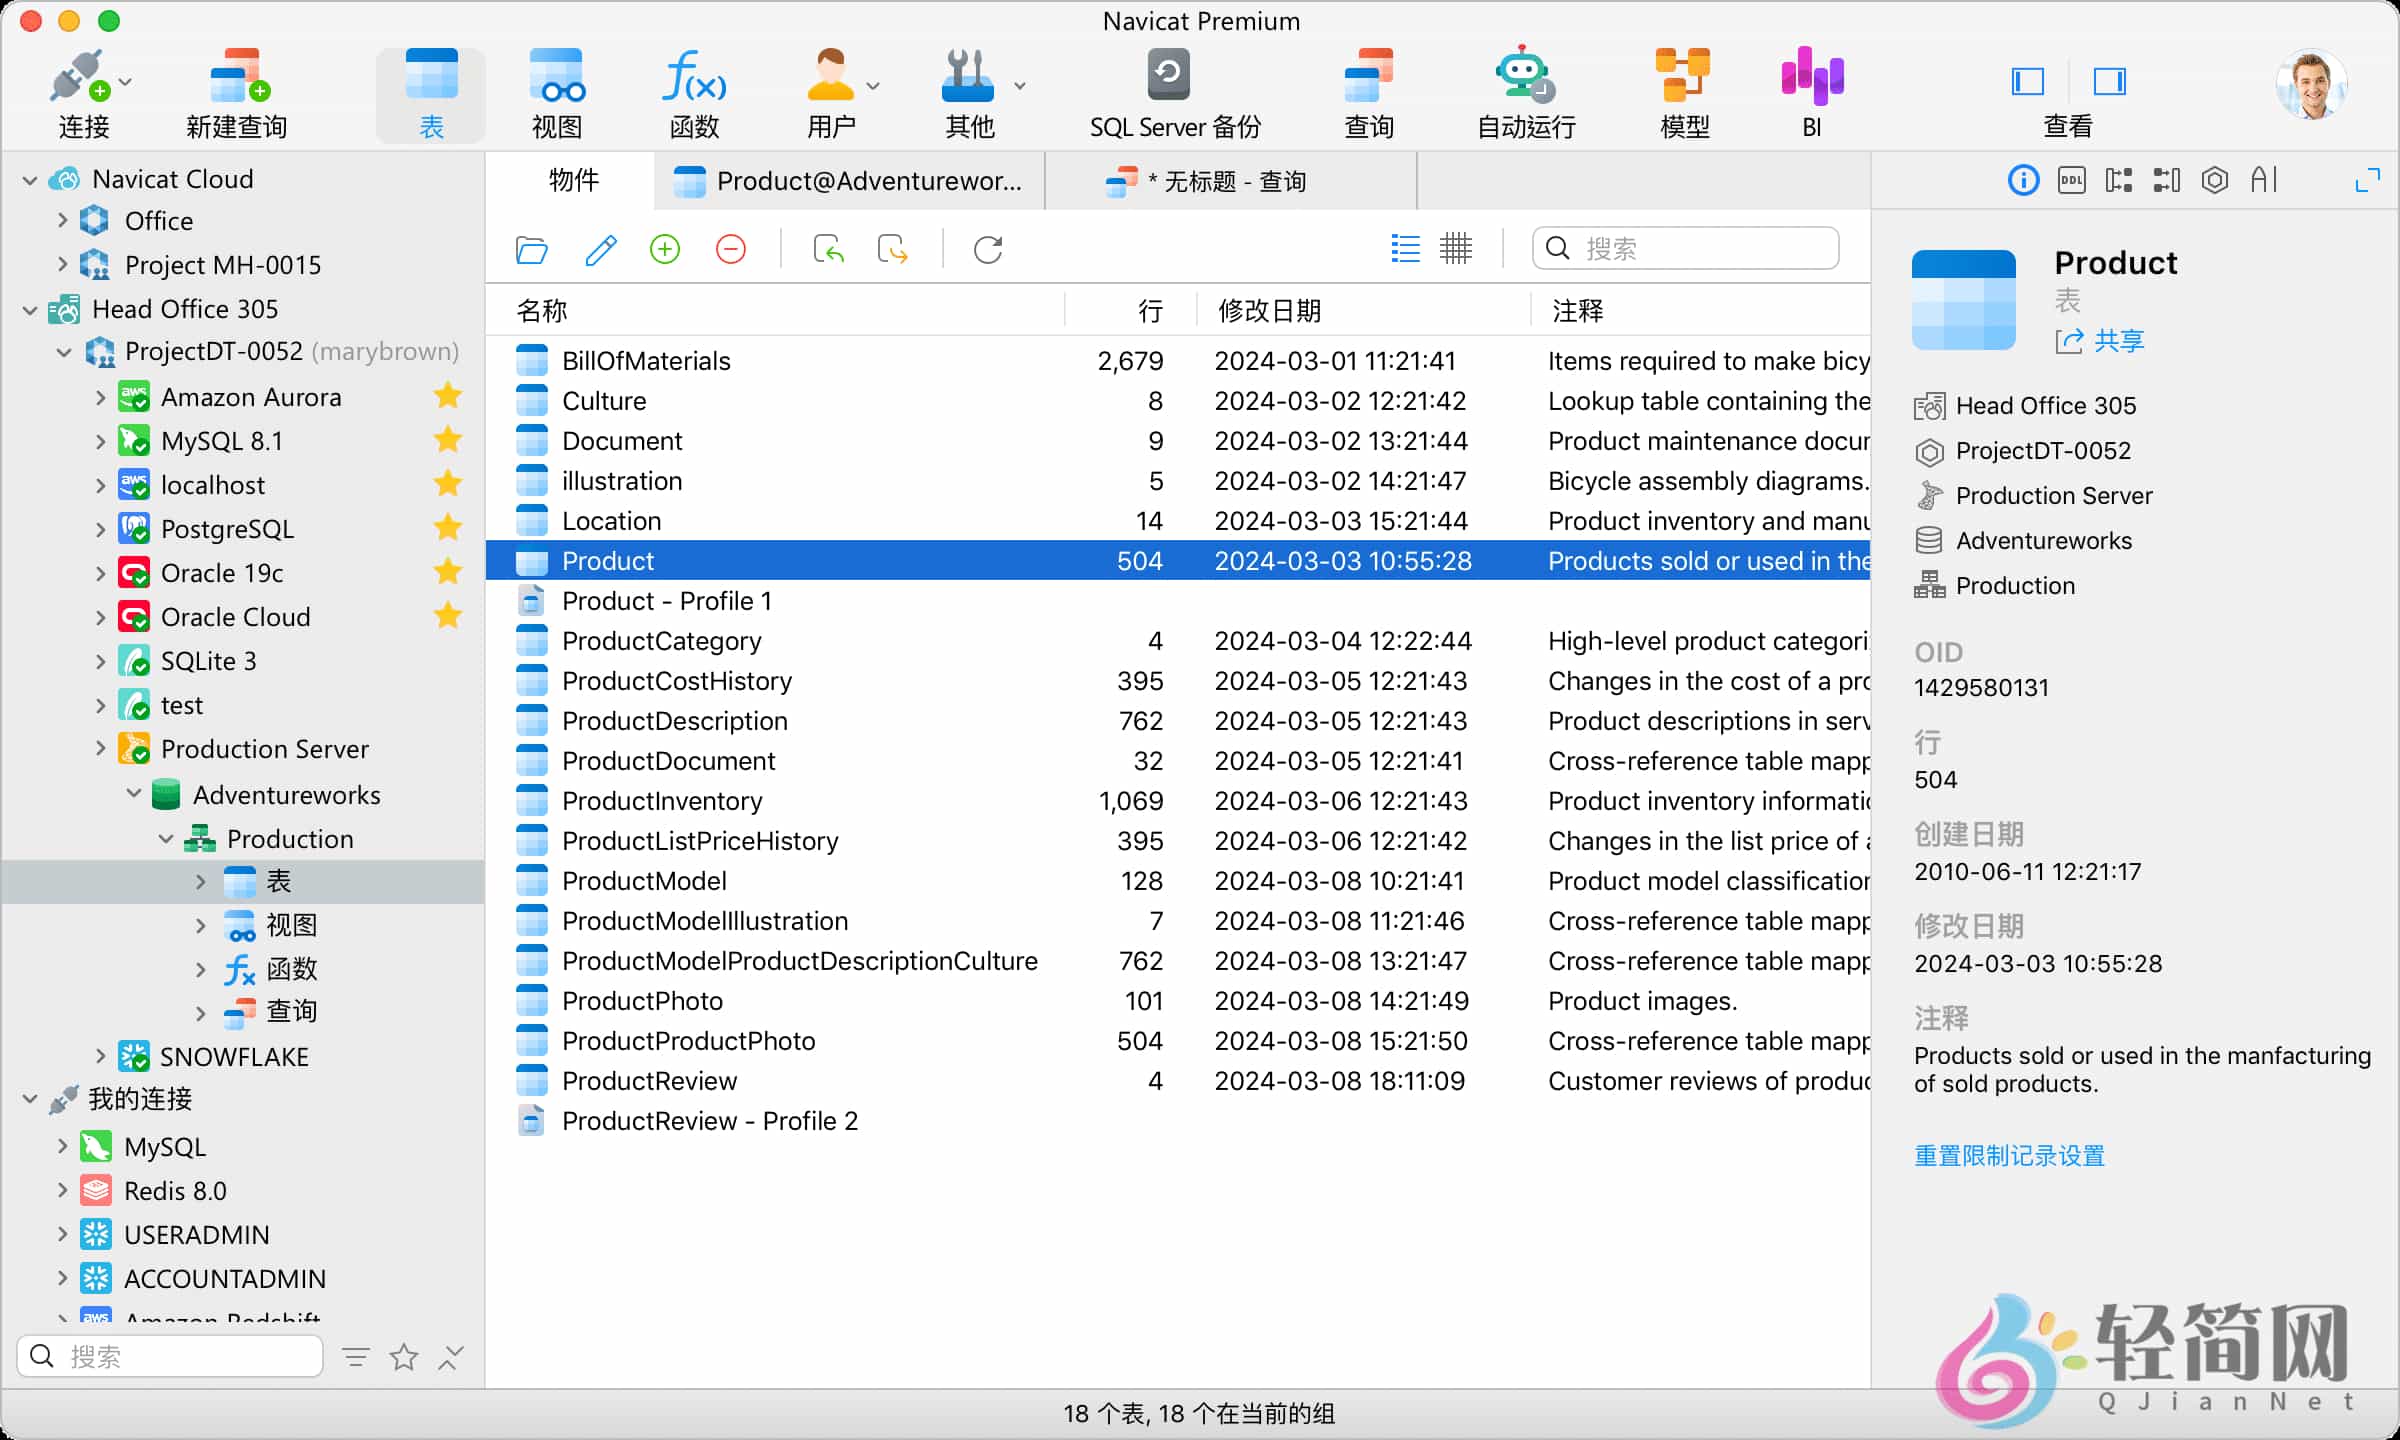The image size is (2400, 1440).
Task: Show the DDL of Product in right panel
Action: coord(2071,180)
